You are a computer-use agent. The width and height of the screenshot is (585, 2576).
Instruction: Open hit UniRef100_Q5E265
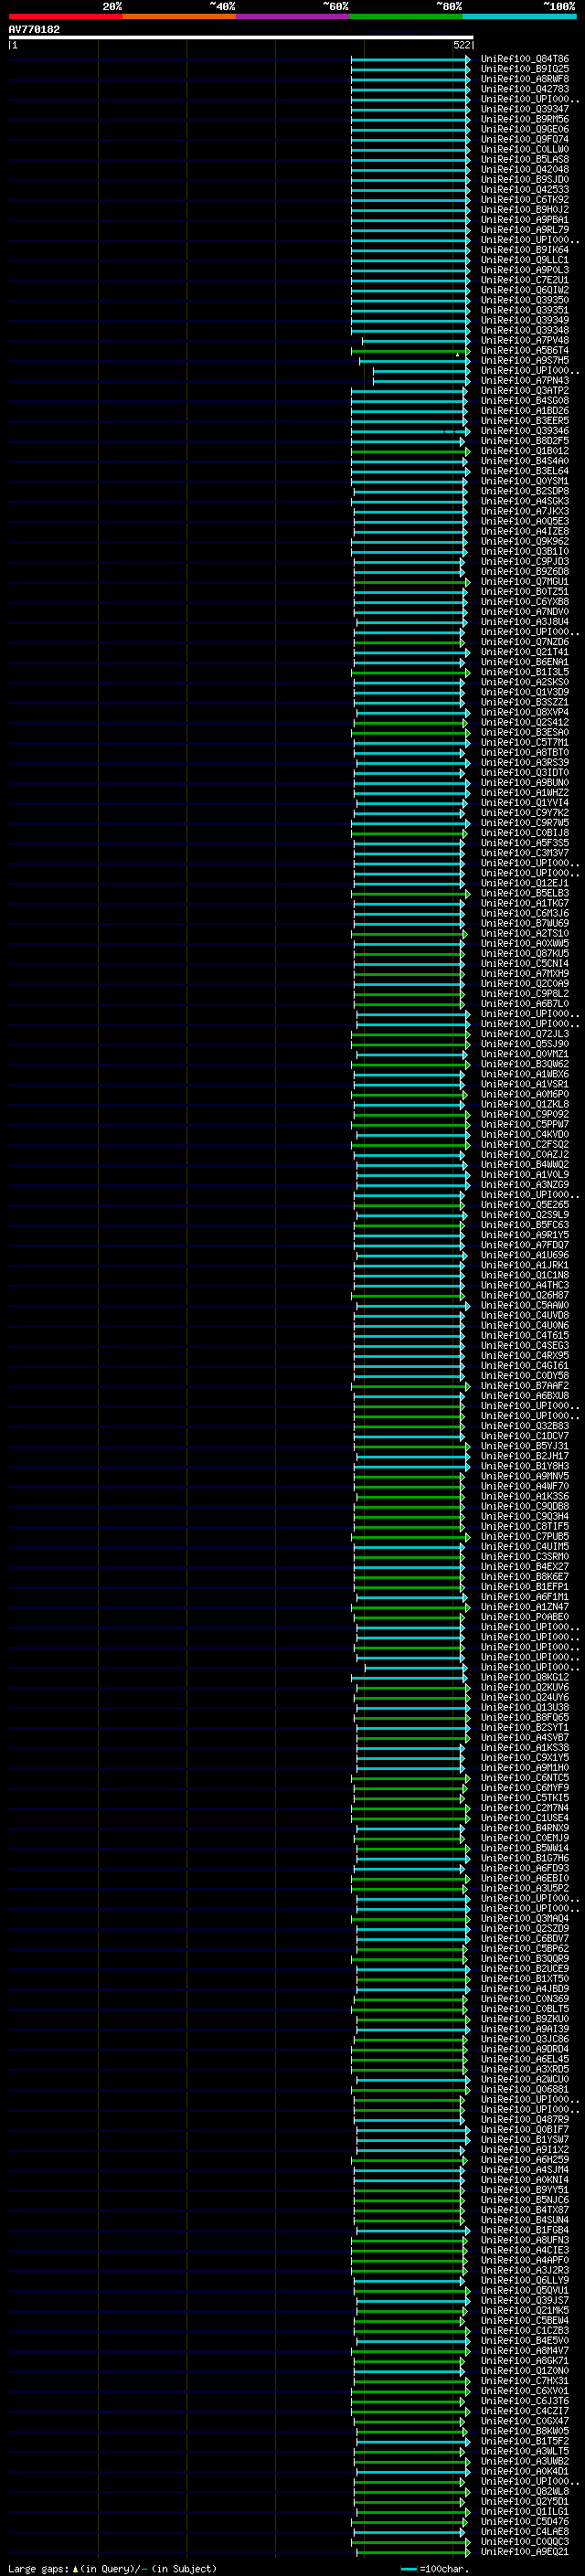point(525,1205)
